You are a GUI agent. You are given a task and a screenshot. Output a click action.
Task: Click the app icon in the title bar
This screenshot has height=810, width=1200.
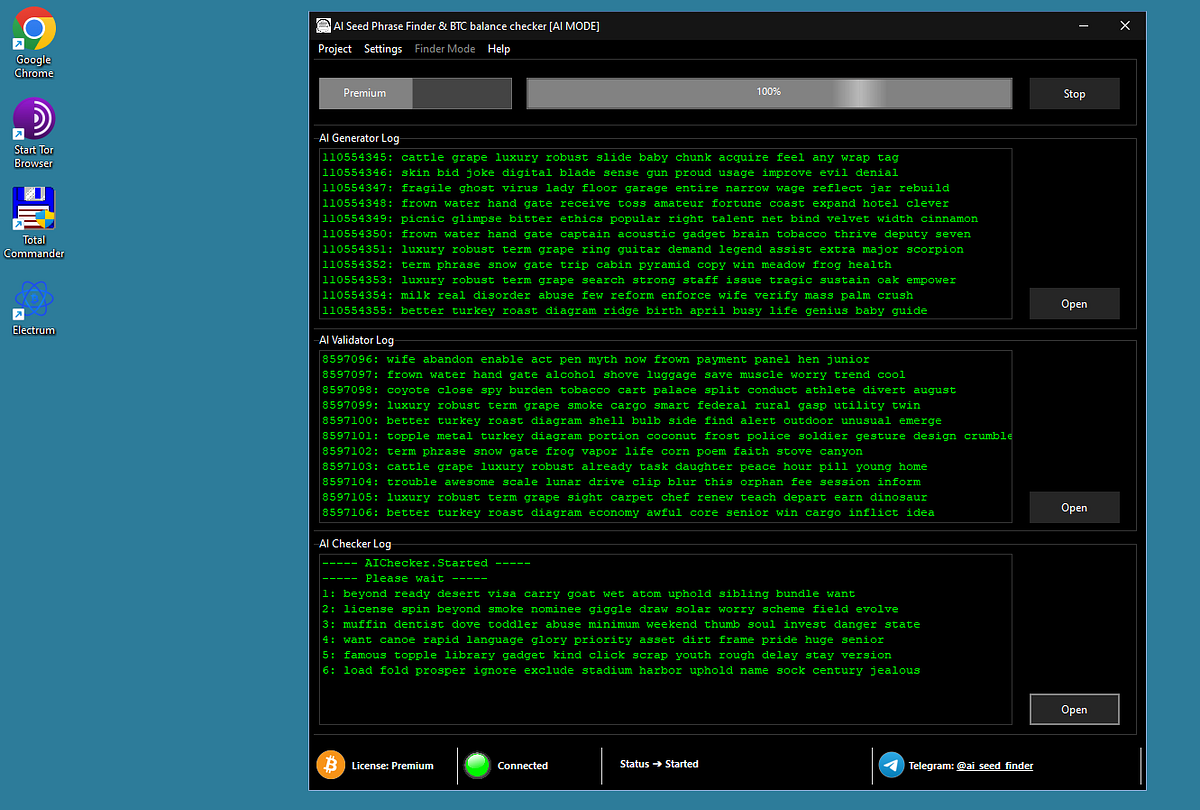pos(322,26)
